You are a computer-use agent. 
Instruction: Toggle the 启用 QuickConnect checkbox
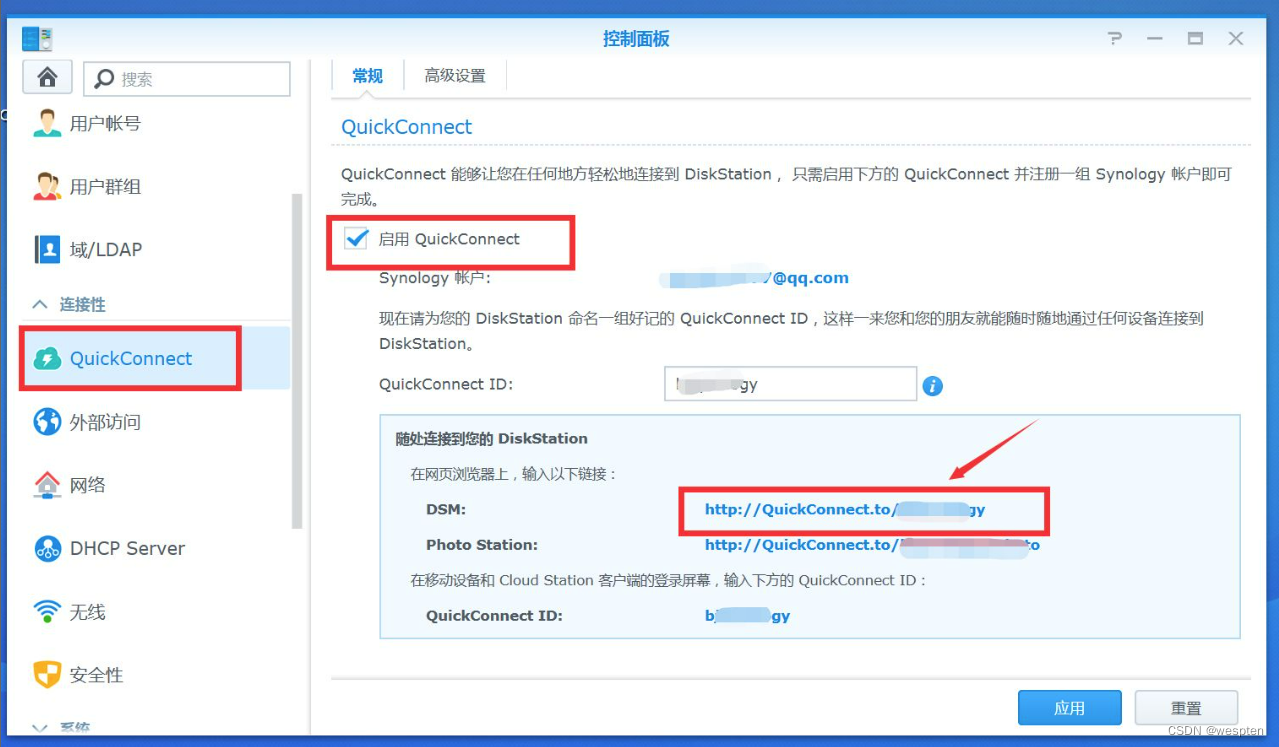tap(356, 239)
